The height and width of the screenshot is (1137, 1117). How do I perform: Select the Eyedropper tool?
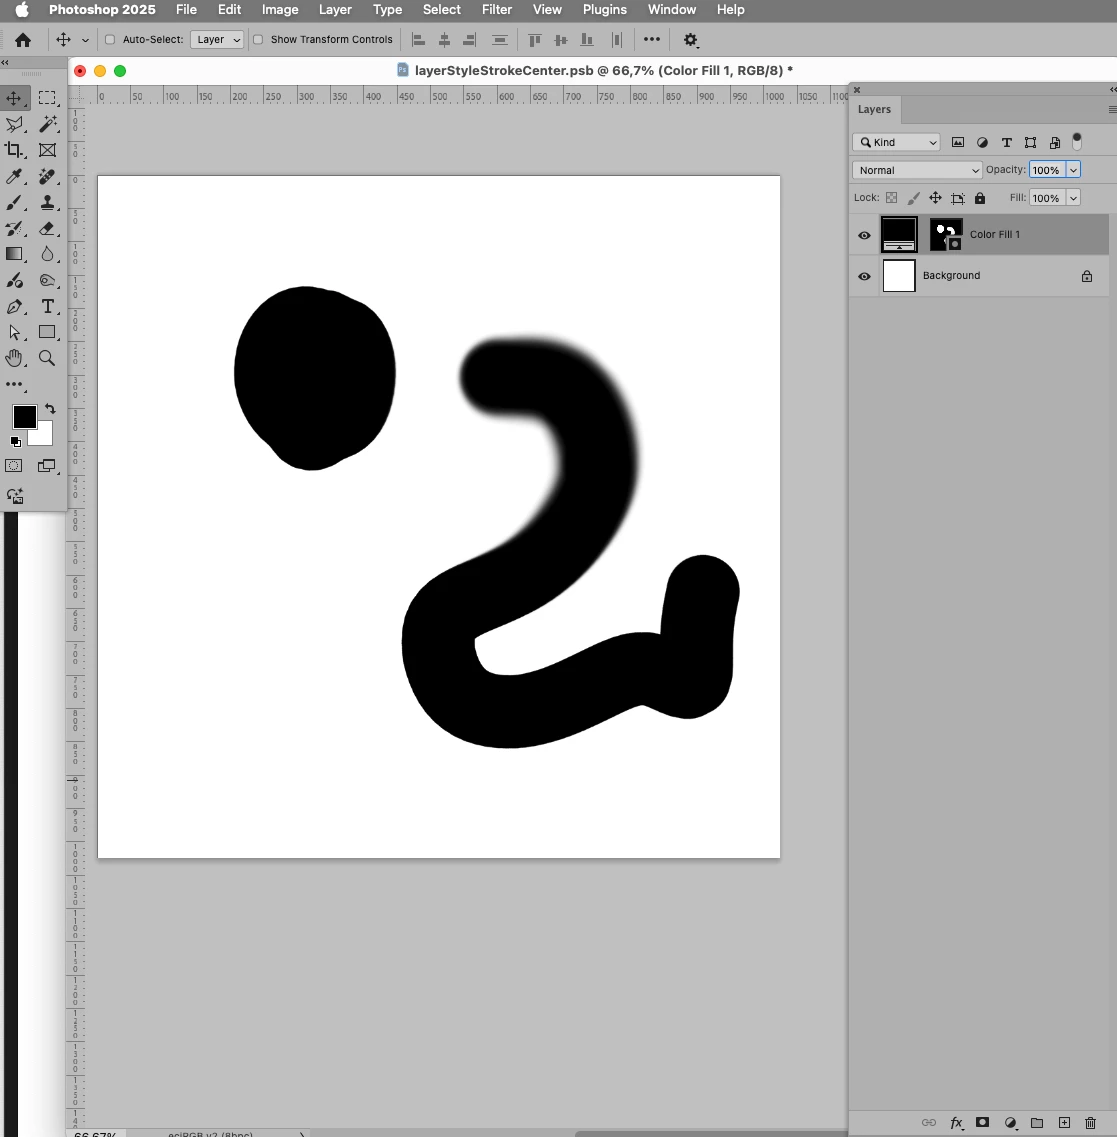click(14, 176)
